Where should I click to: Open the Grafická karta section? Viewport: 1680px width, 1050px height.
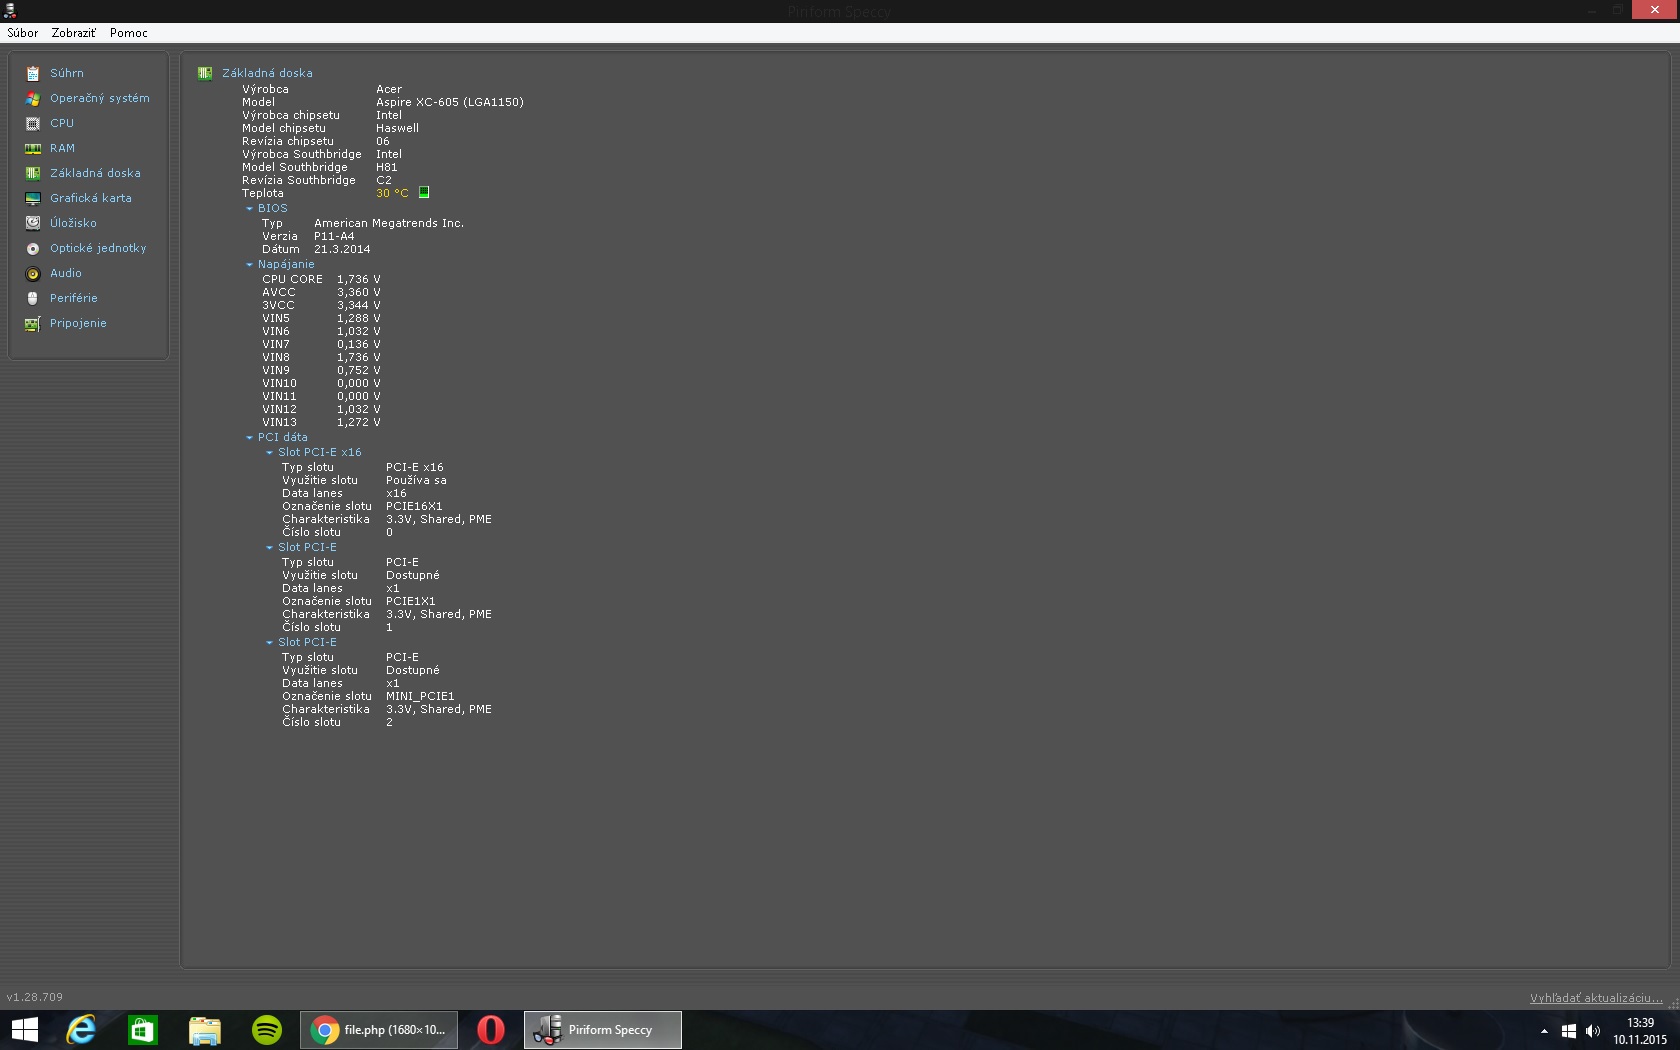coord(91,198)
